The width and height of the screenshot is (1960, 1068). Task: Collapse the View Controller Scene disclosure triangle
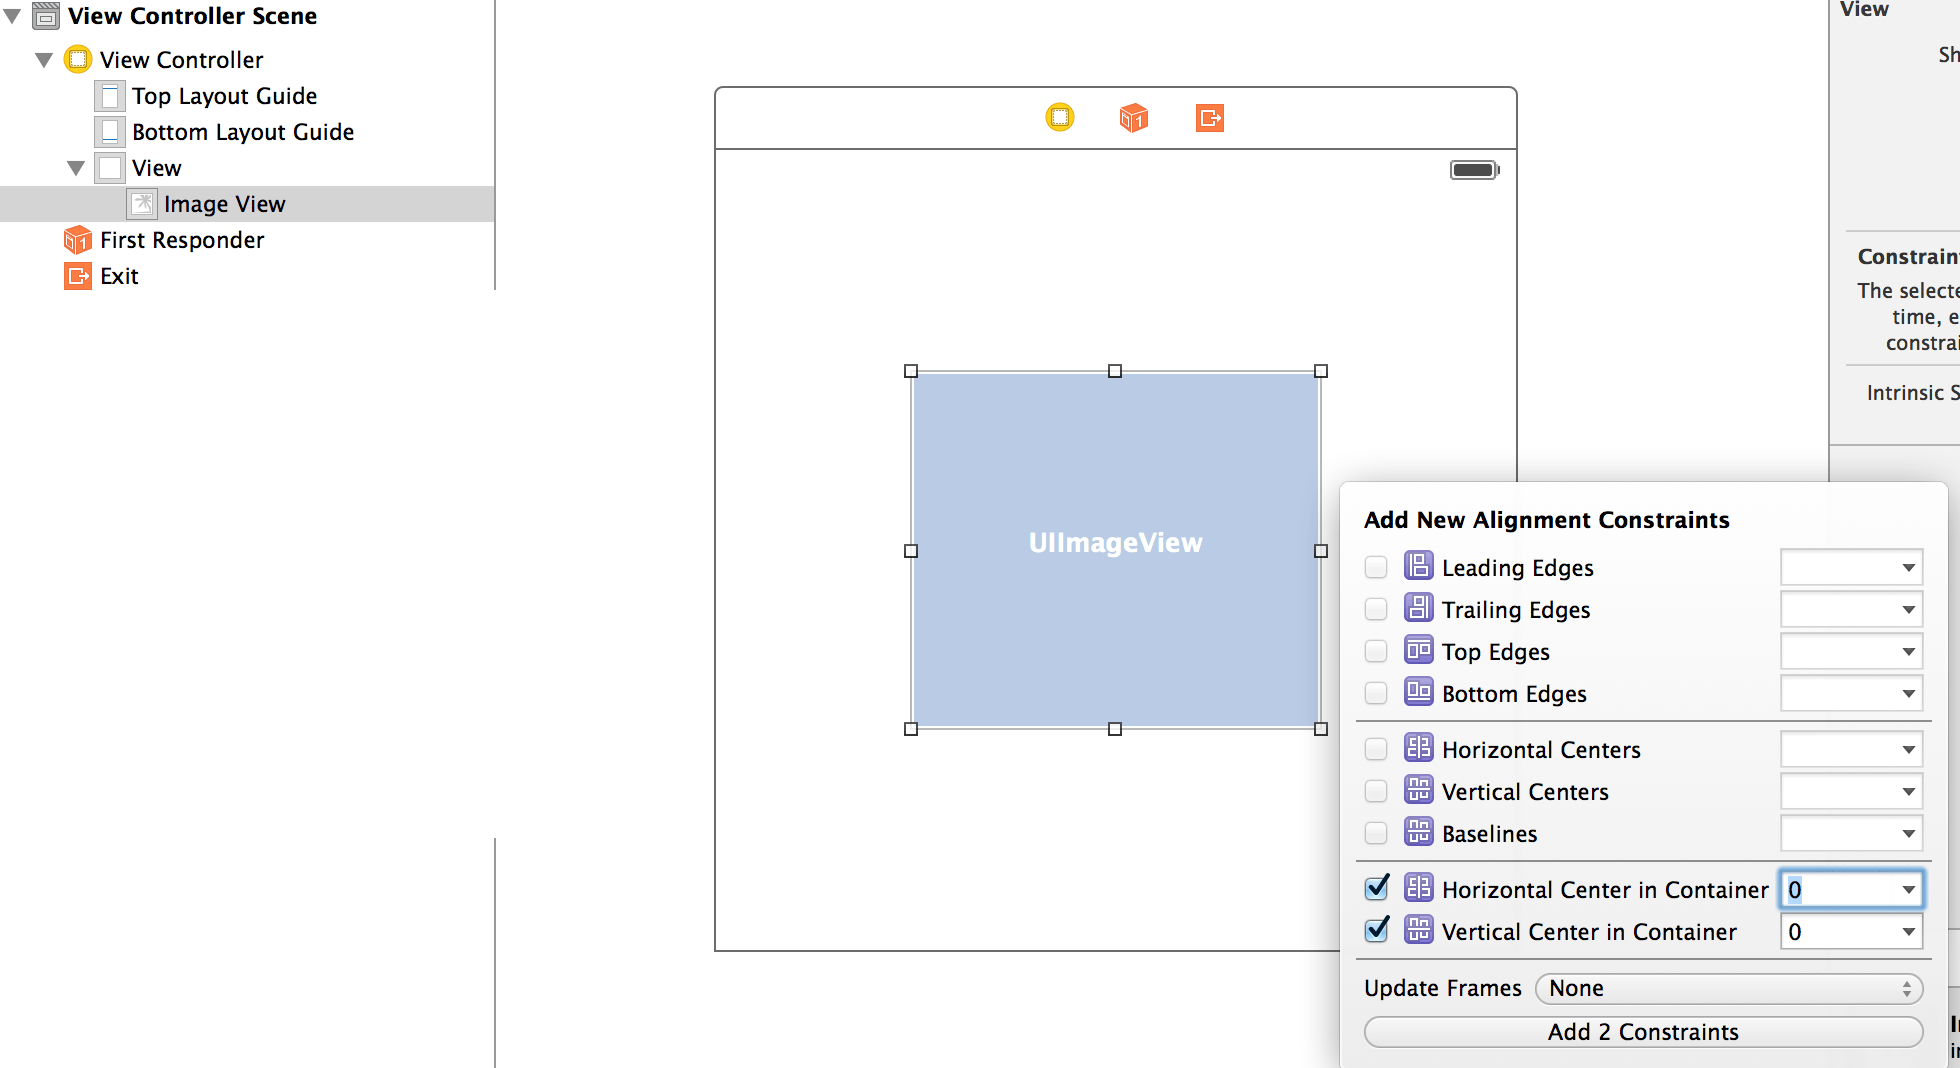click(x=10, y=15)
